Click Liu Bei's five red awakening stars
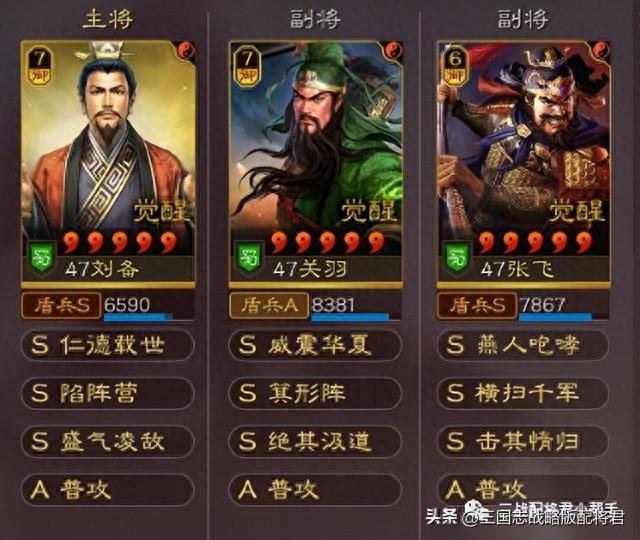Image resolution: width=640 pixels, height=540 pixels. tap(121, 242)
